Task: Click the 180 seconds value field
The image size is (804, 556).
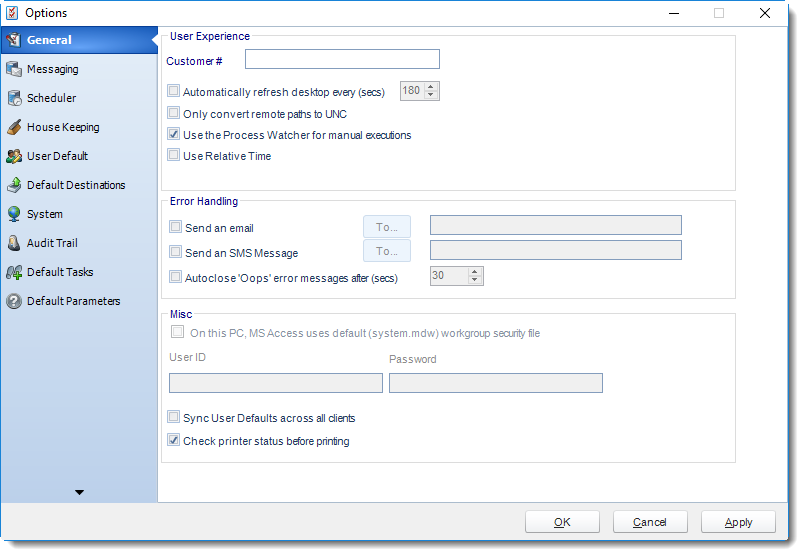Action: pos(413,91)
